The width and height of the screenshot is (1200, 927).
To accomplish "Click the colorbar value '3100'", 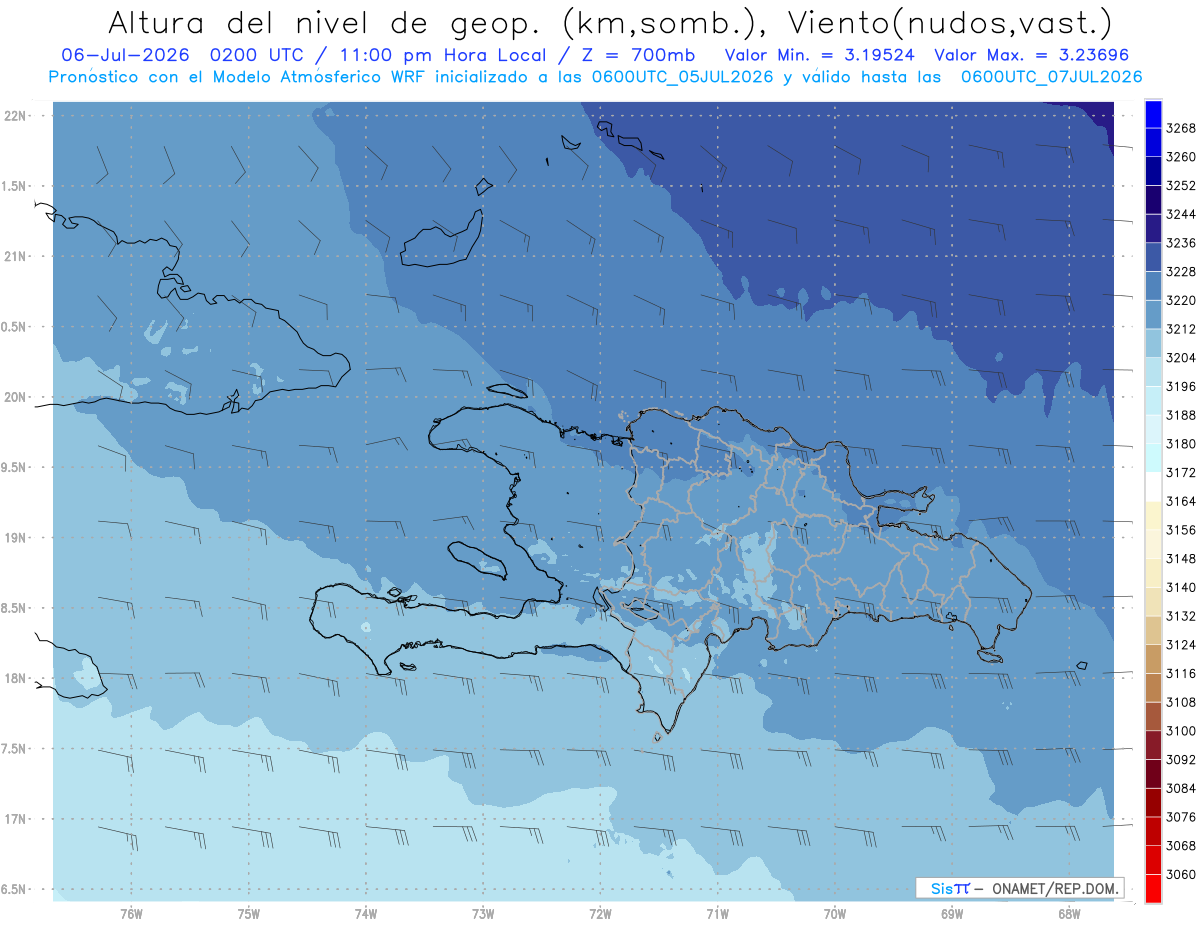I will coord(1181,731).
